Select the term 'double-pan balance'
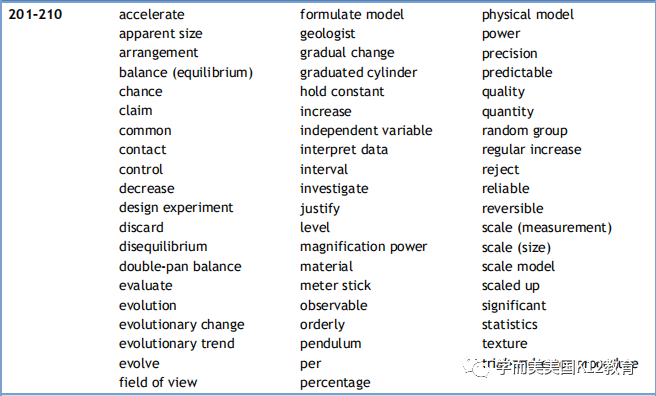The image size is (656, 396). pyautogui.click(x=180, y=267)
